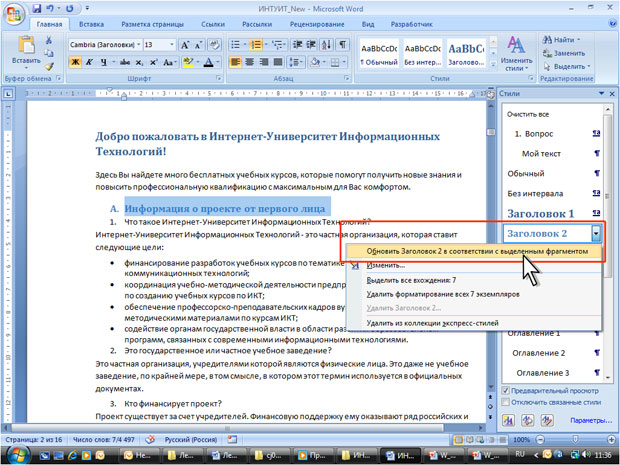The width and height of the screenshot is (620, 465).
Task: Click the Grow Font icon
Action: pyautogui.click(x=185, y=45)
